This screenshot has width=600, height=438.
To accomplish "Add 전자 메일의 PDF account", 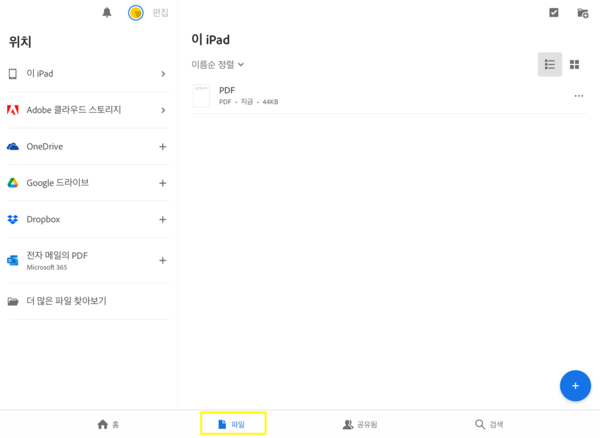I will point(163,260).
